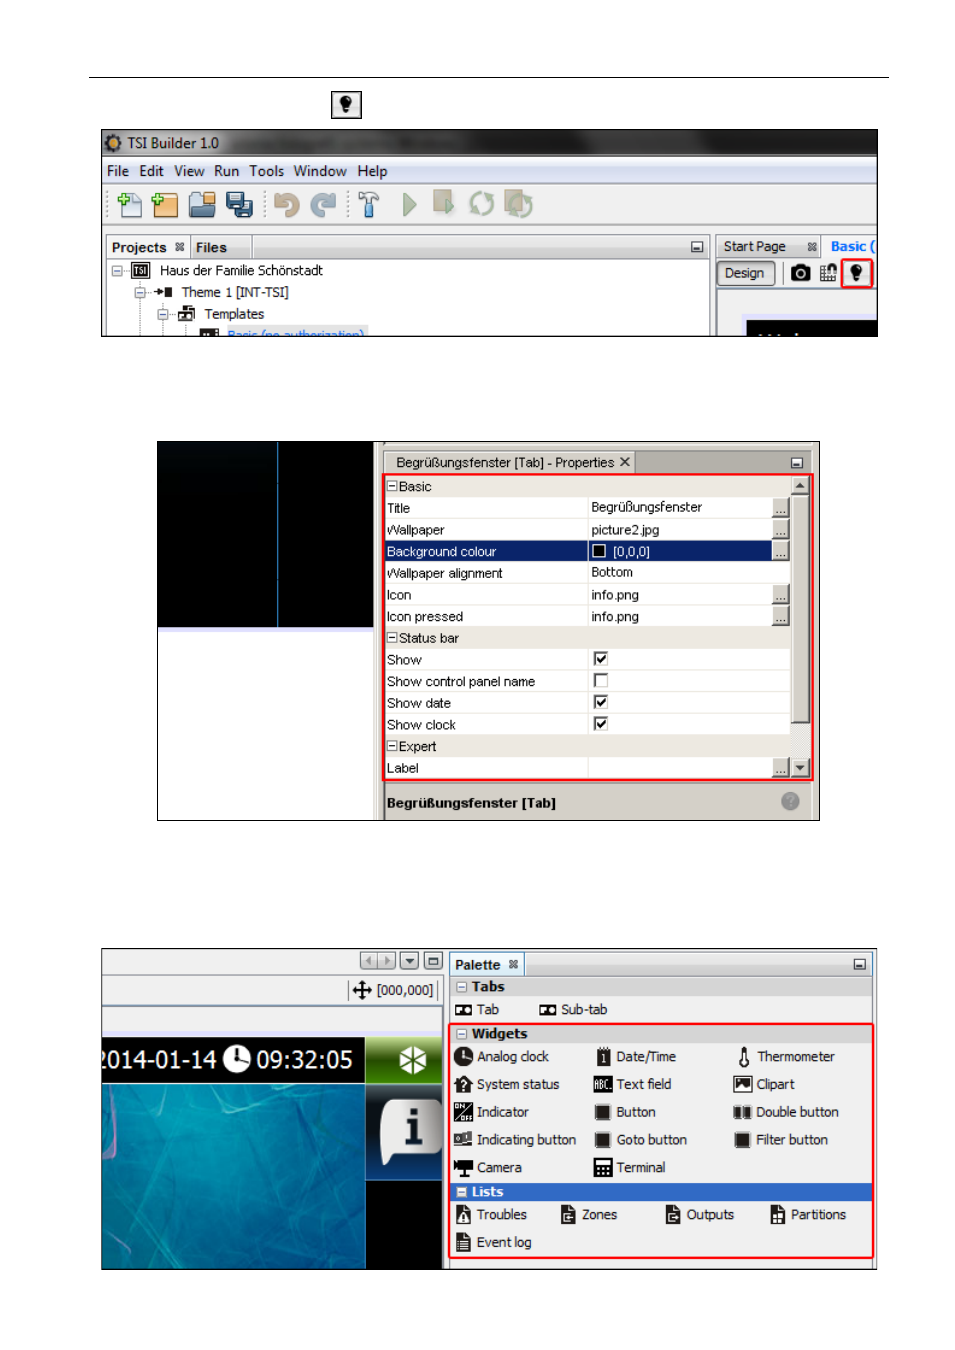Screen dimensions: 955x1350
Task: Click the ellipsis button in Title row
Action: click(781, 508)
